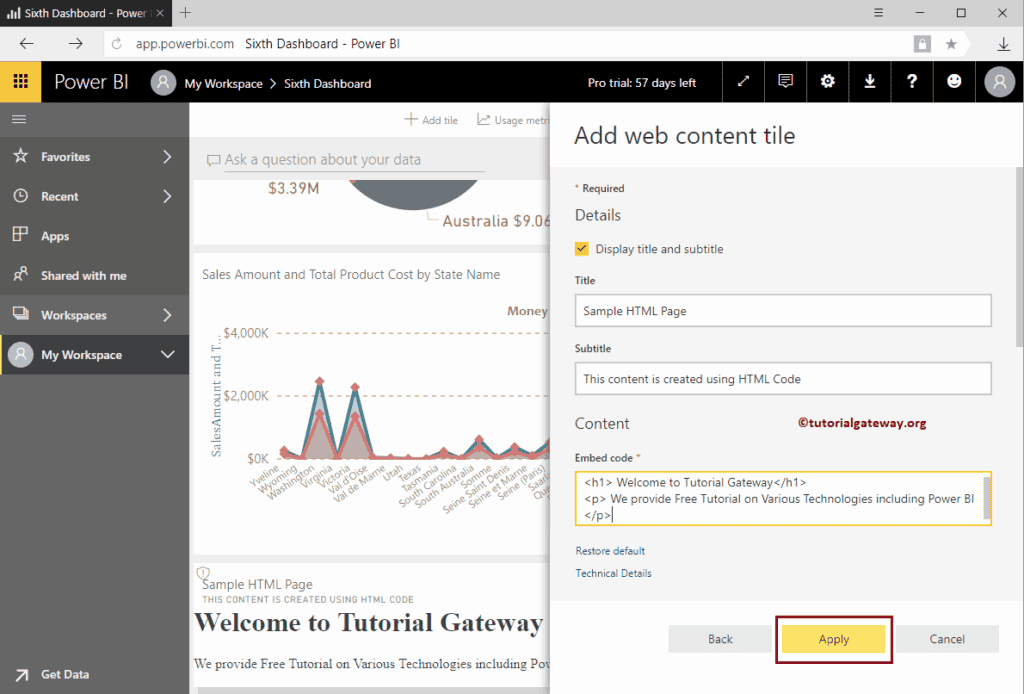Viewport: 1024px width, 694px height.
Task: Enter full screen mode via expand icon
Action: coord(743,82)
